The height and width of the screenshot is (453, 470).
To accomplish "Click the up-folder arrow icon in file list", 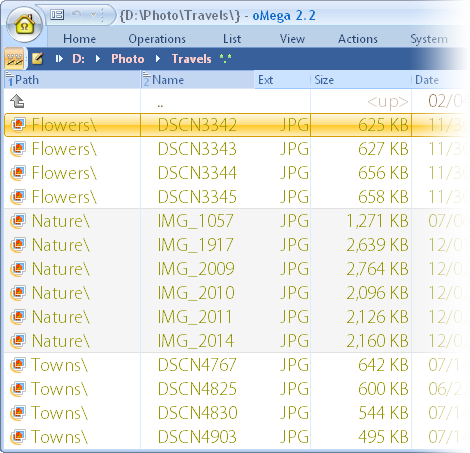I will coord(17,101).
